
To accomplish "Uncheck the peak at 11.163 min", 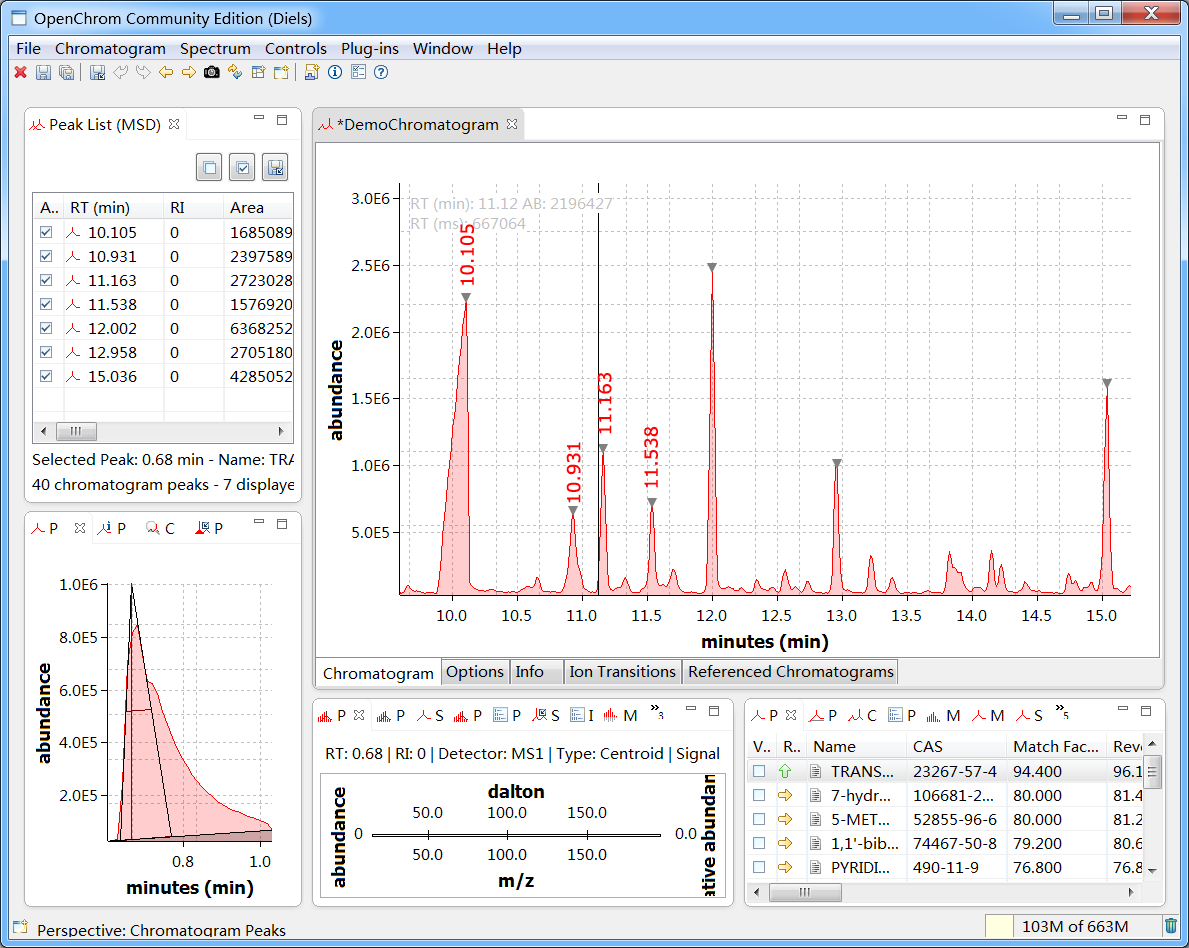I will [46, 281].
